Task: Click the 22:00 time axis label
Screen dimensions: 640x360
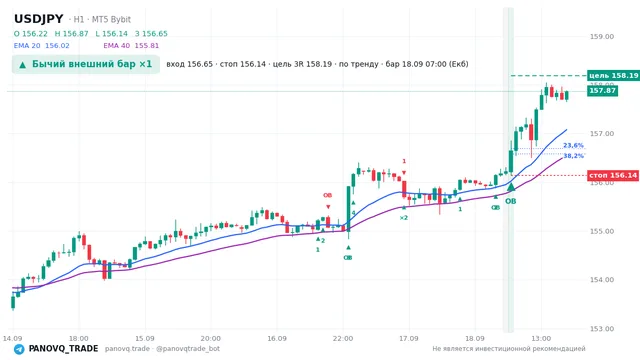Action: 343,338
